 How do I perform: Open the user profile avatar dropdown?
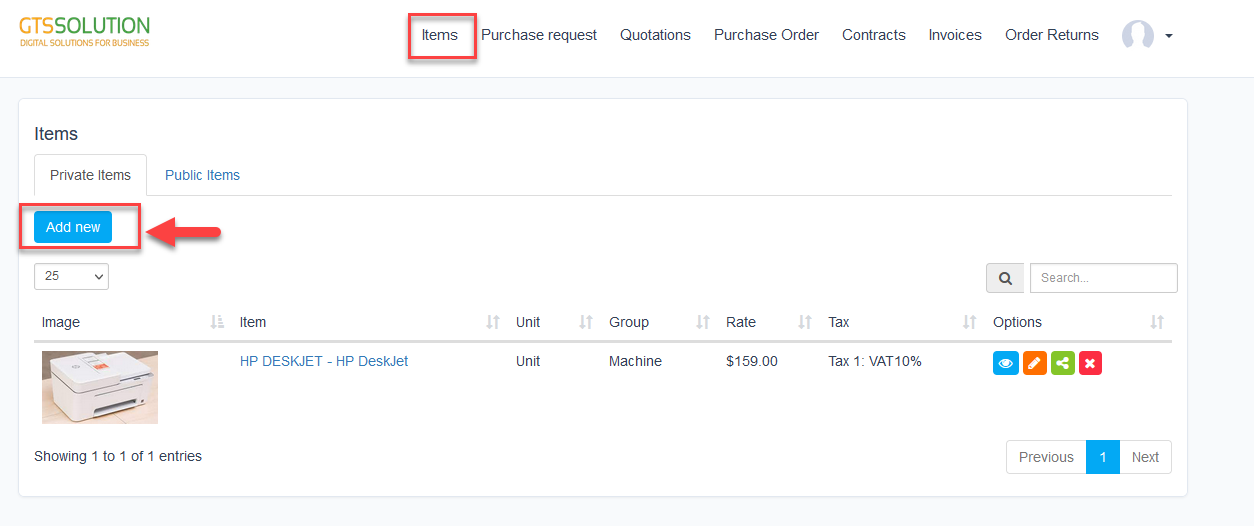(x=1146, y=35)
